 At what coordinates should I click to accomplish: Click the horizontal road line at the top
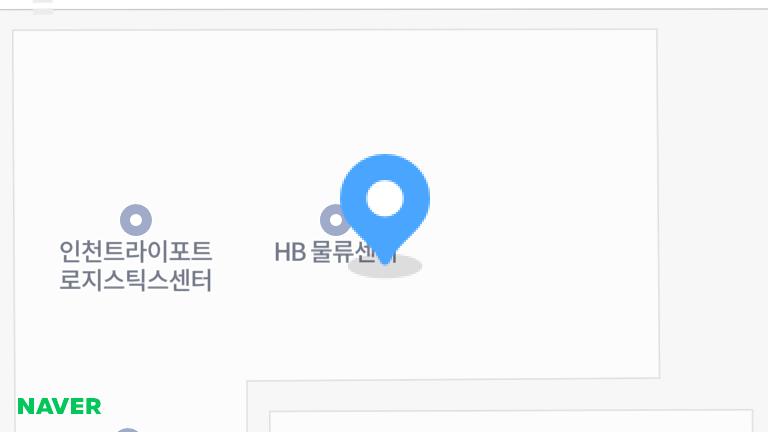(x=384, y=9)
